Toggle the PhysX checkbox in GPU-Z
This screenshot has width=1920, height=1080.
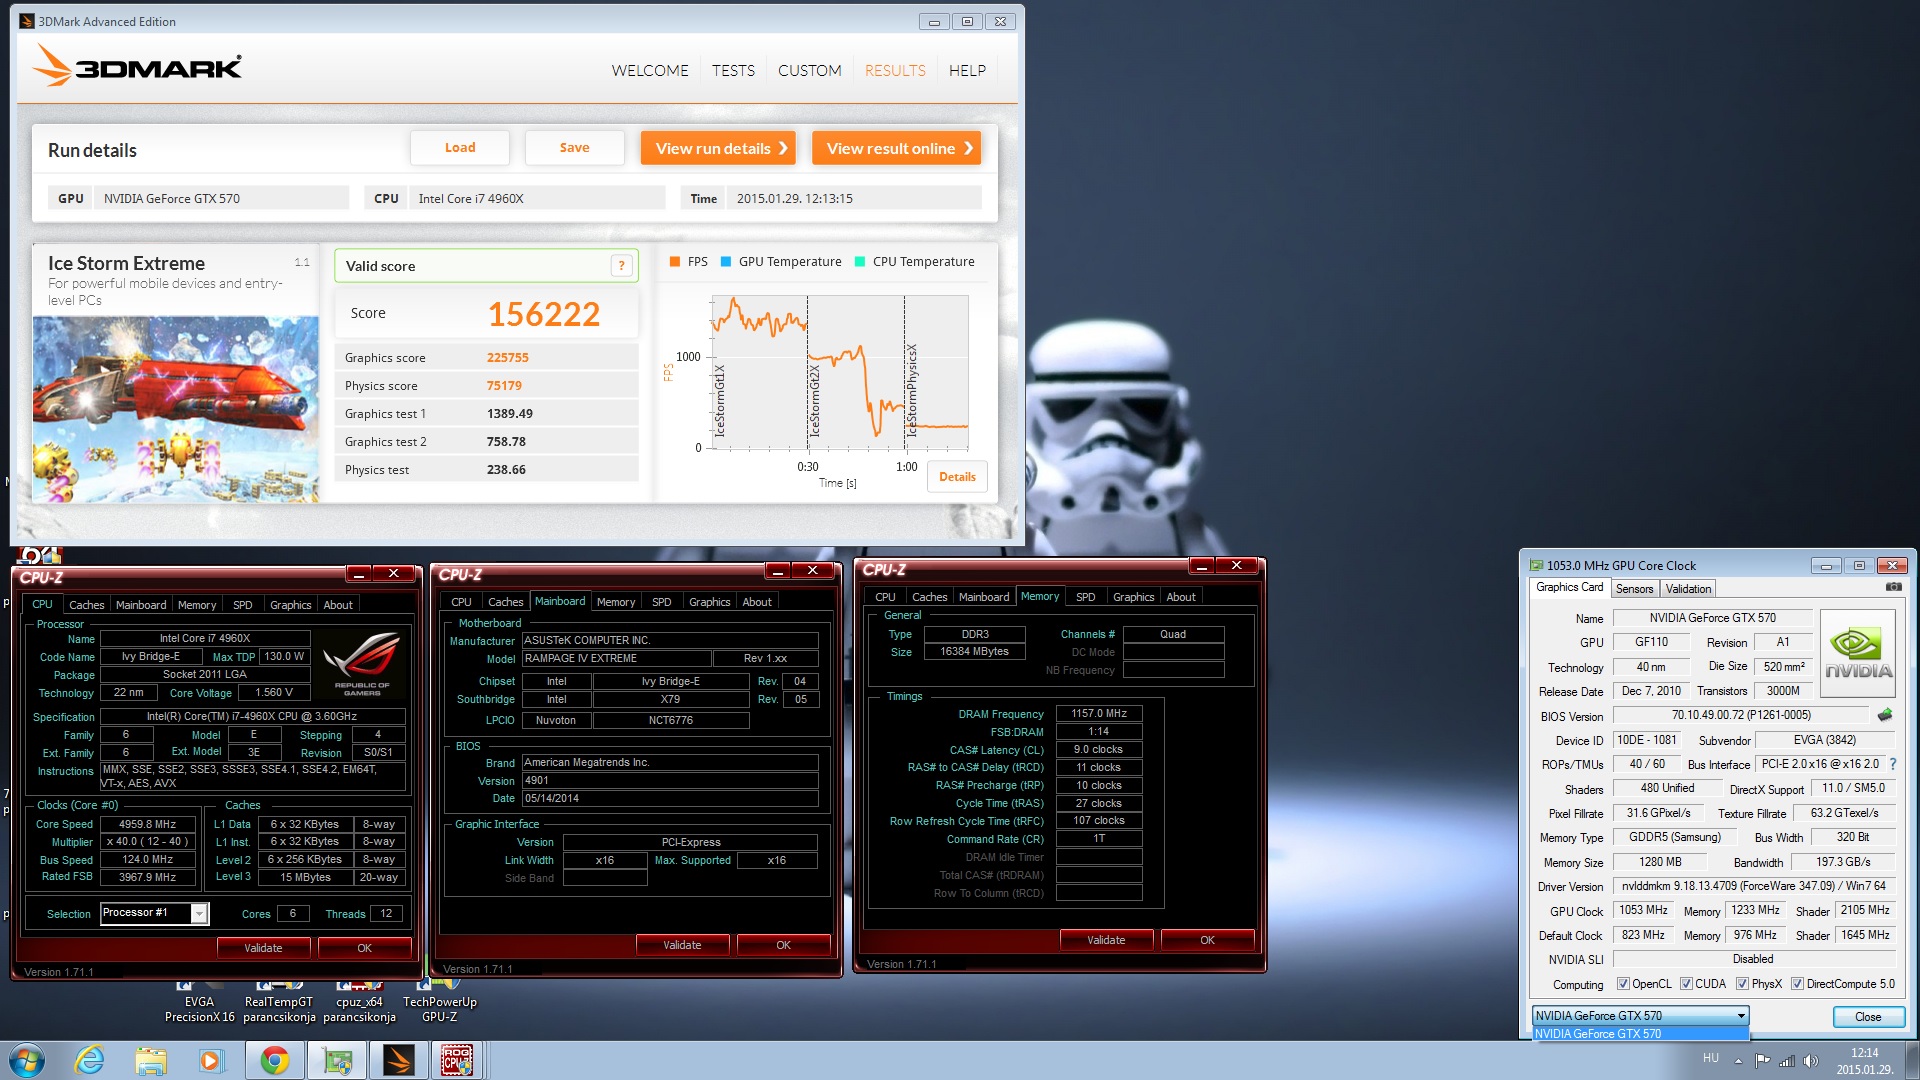pyautogui.click(x=1742, y=984)
